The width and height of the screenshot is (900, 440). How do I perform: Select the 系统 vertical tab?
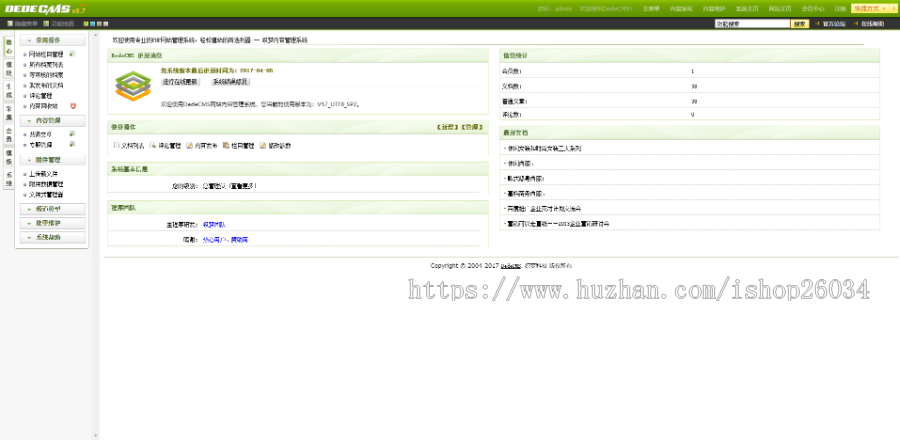[x=9, y=179]
